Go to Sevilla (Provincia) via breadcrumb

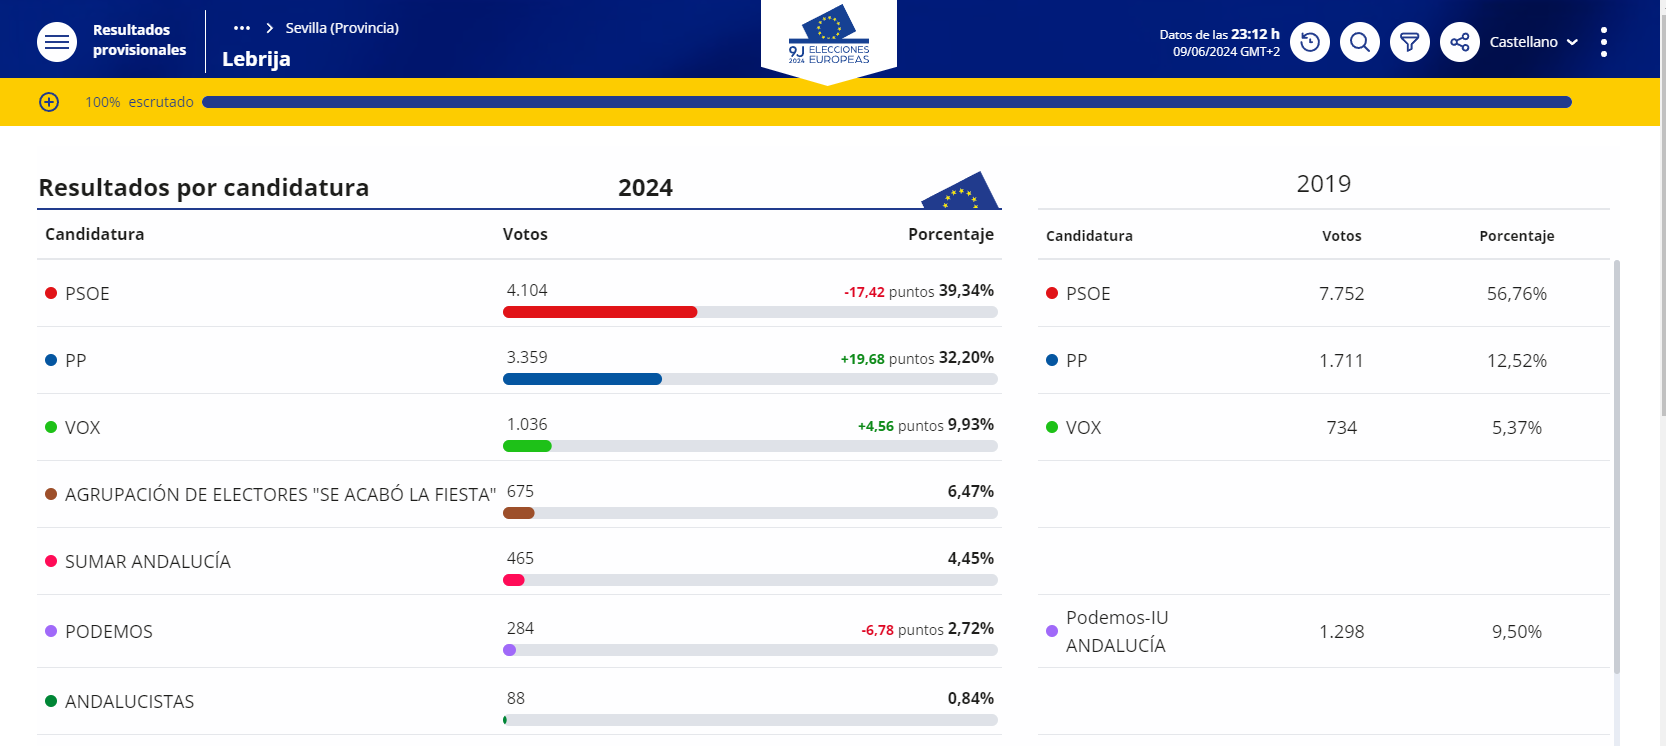[x=342, y=28]
